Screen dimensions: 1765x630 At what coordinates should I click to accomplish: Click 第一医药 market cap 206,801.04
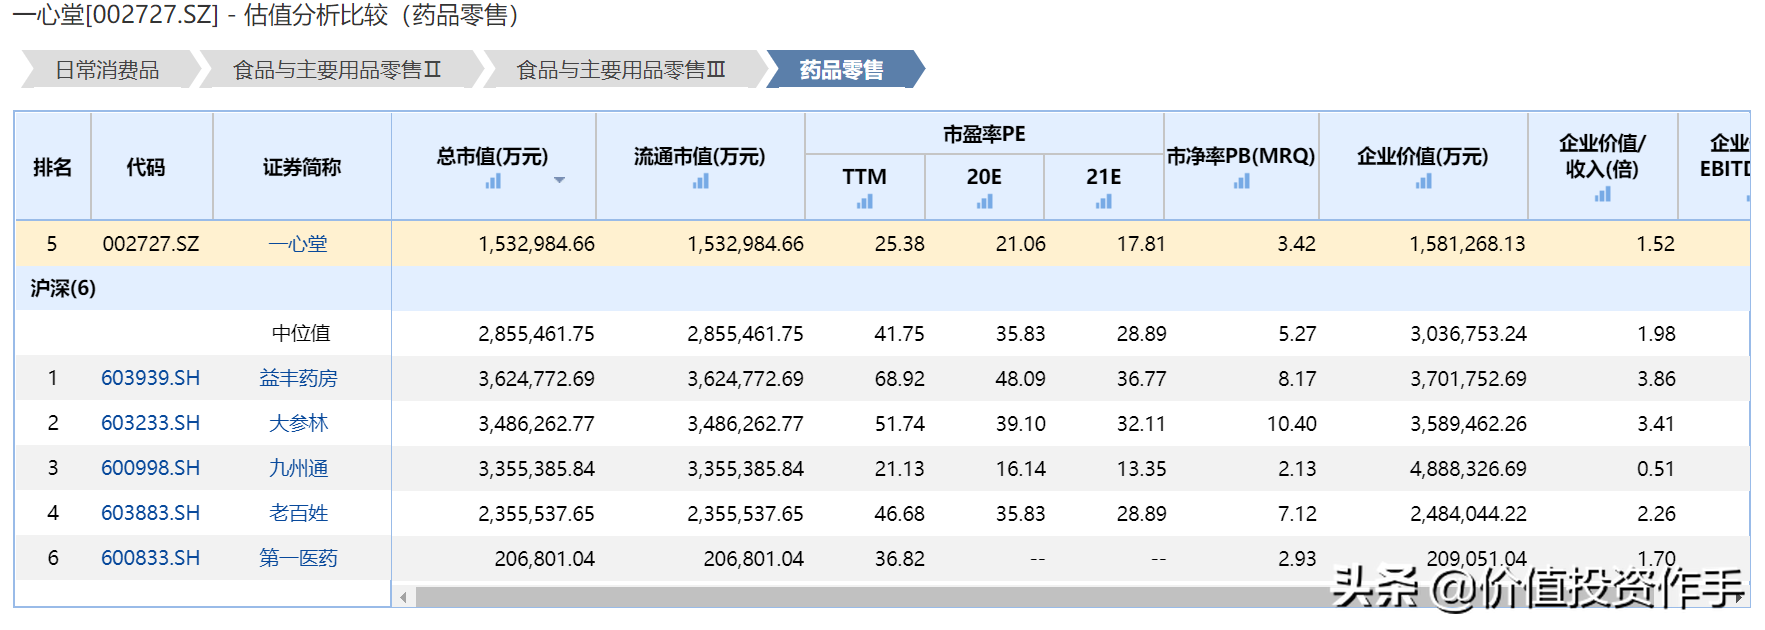[x=544, y=559]
